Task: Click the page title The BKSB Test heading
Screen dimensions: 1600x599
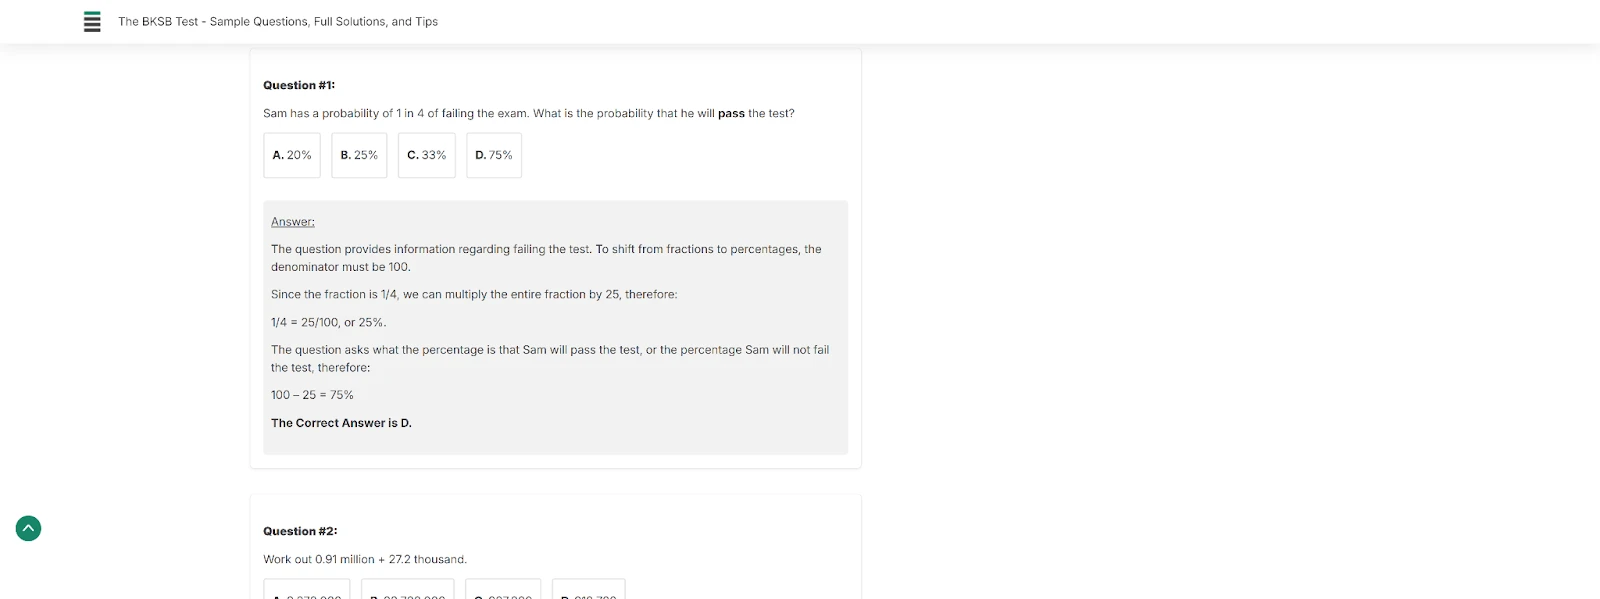Action: pyautogui.click(x=277, y=21)
